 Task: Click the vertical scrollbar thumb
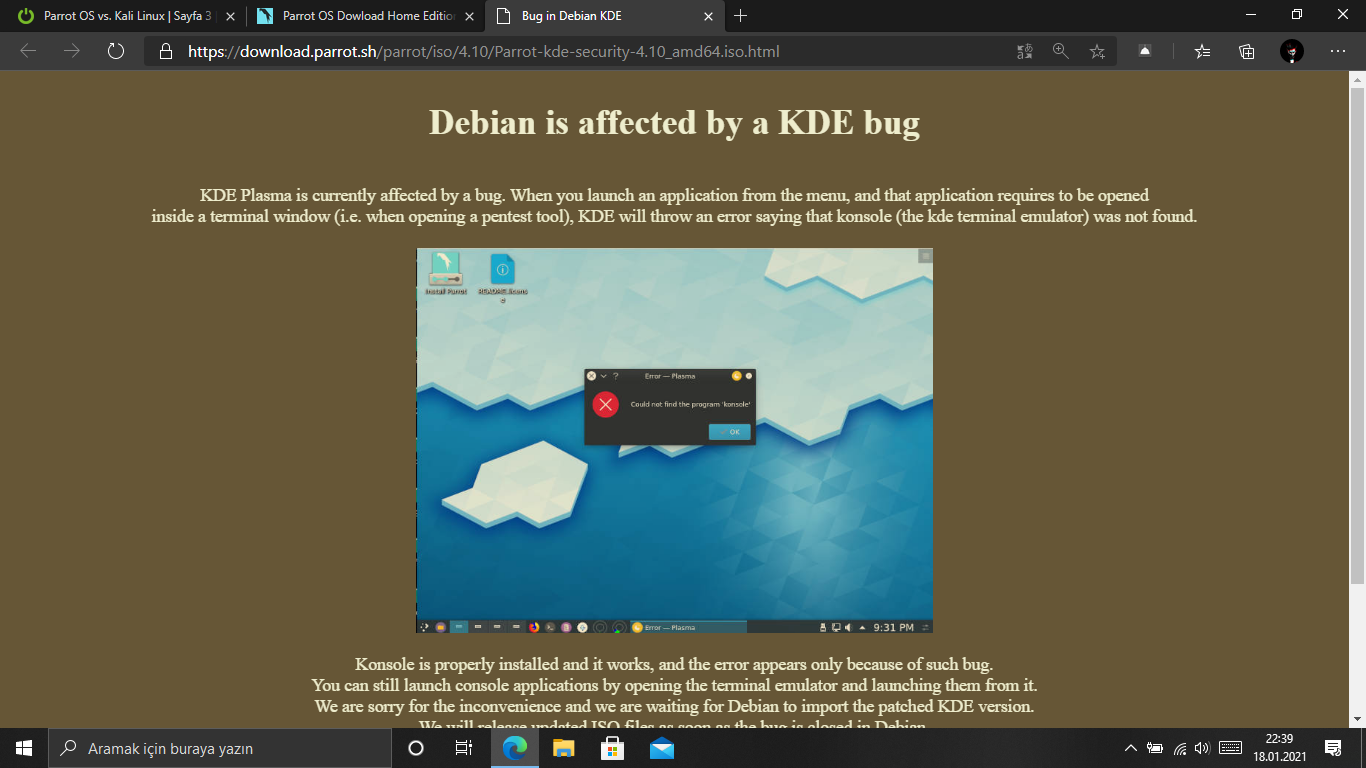[1357, 335]
